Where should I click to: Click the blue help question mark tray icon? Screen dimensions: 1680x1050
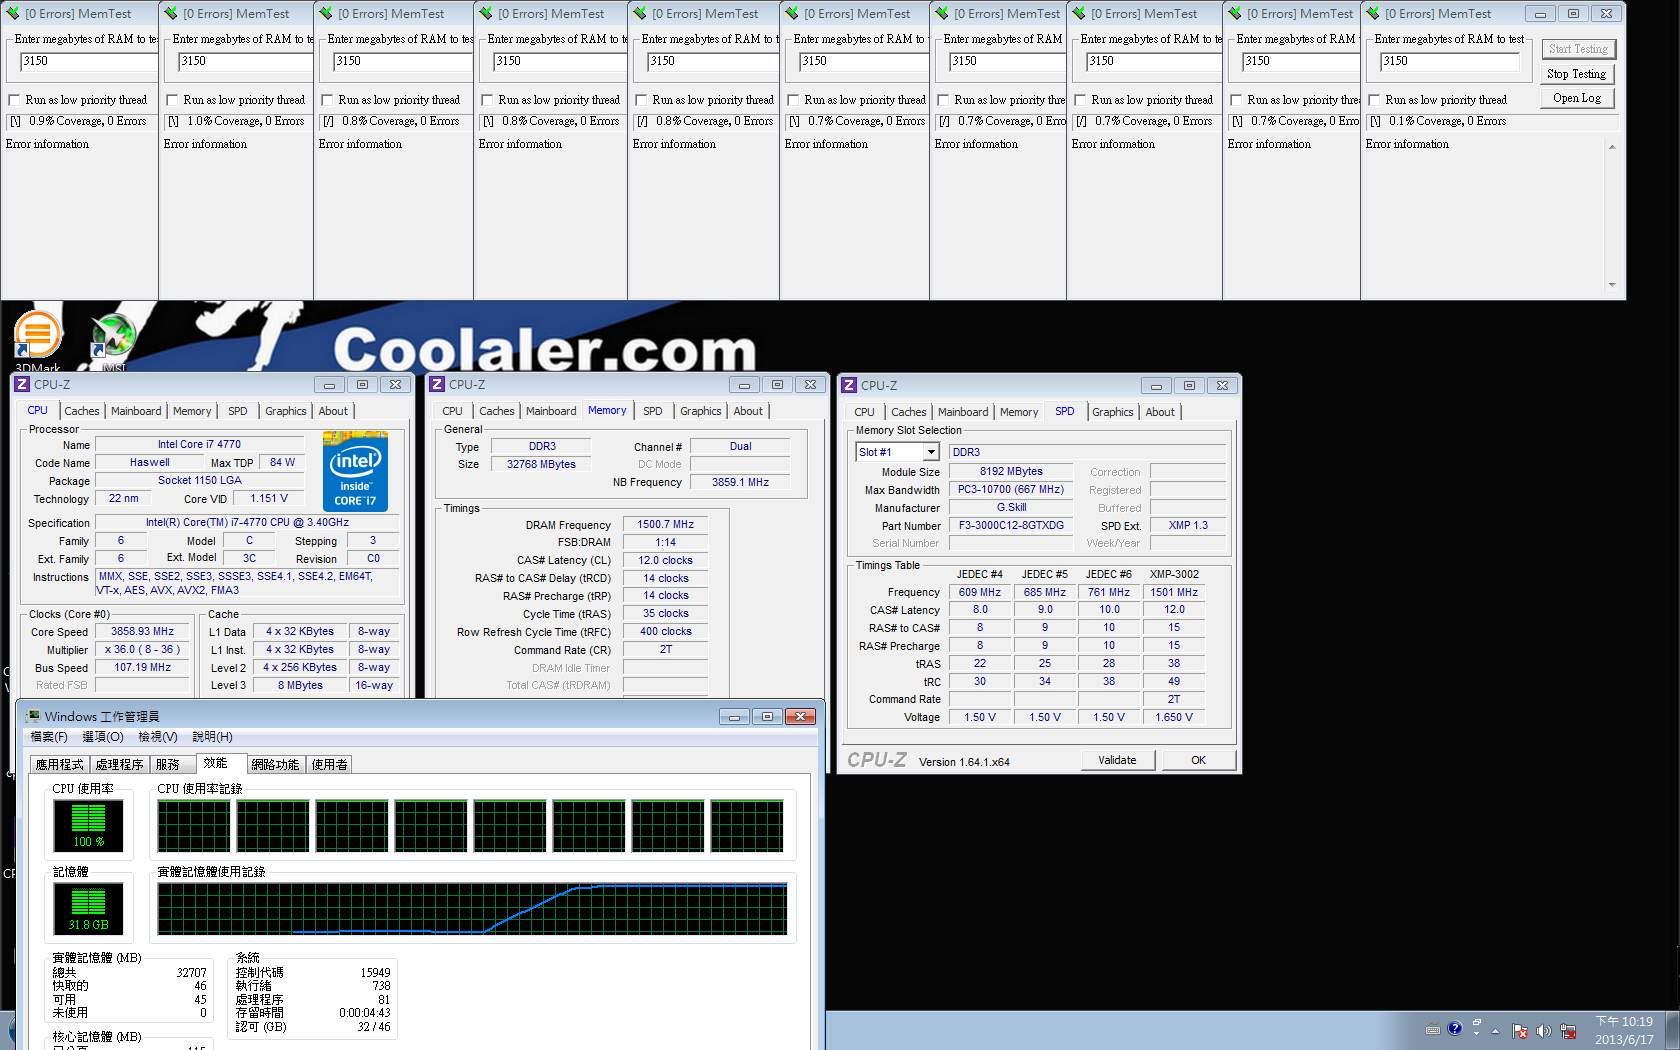[1454, 1028]
